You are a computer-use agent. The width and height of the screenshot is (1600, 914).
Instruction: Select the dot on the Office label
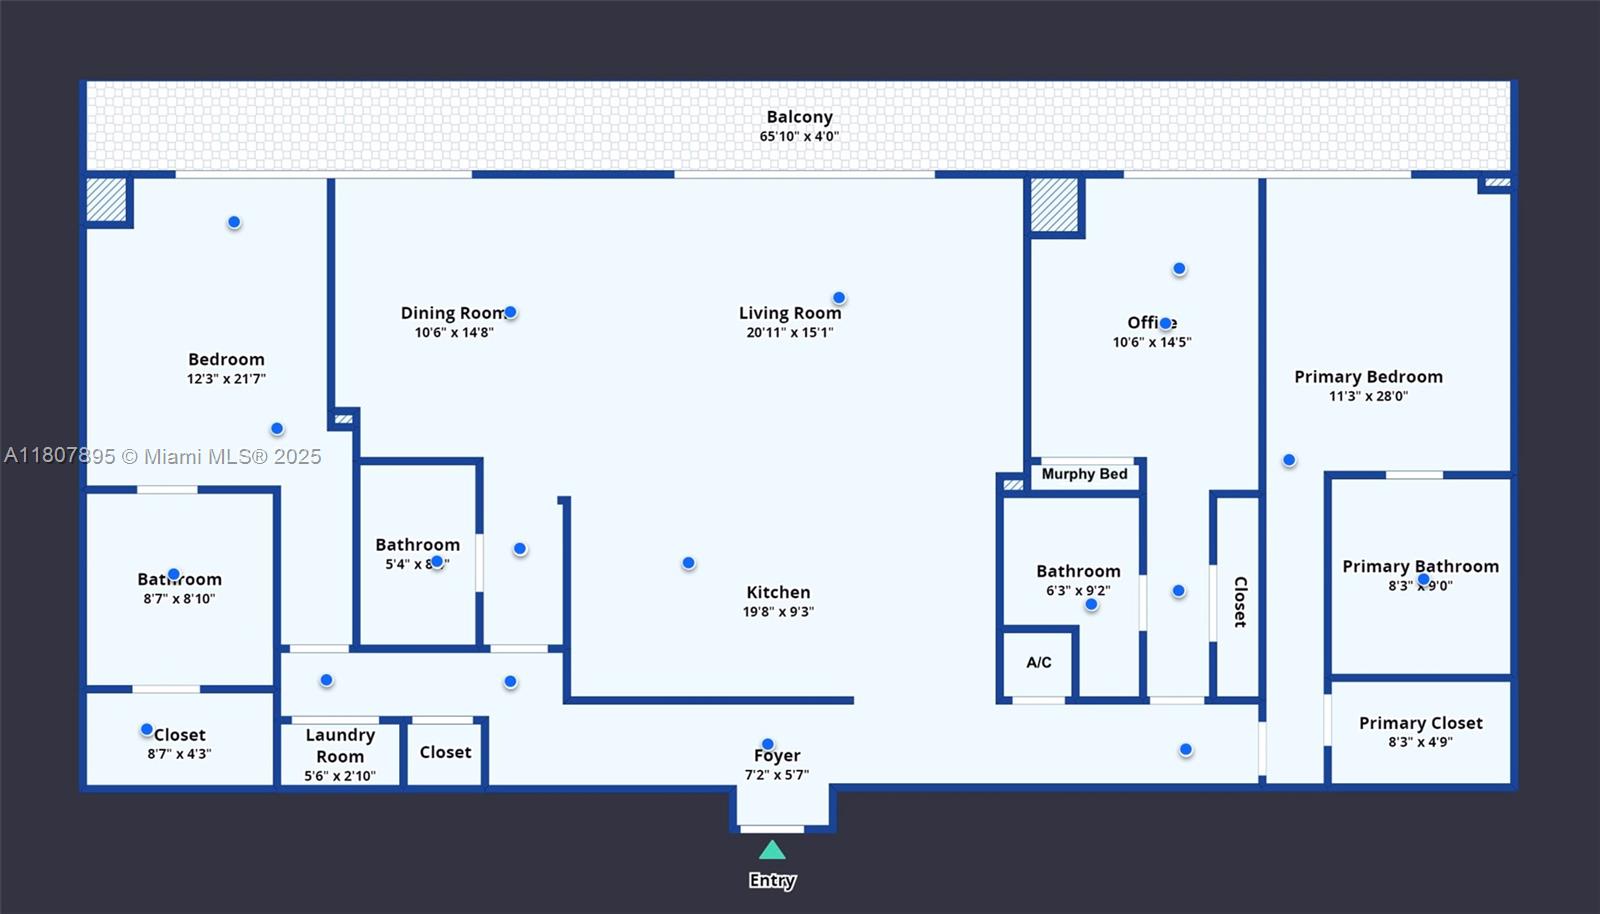click(1165, 323)
